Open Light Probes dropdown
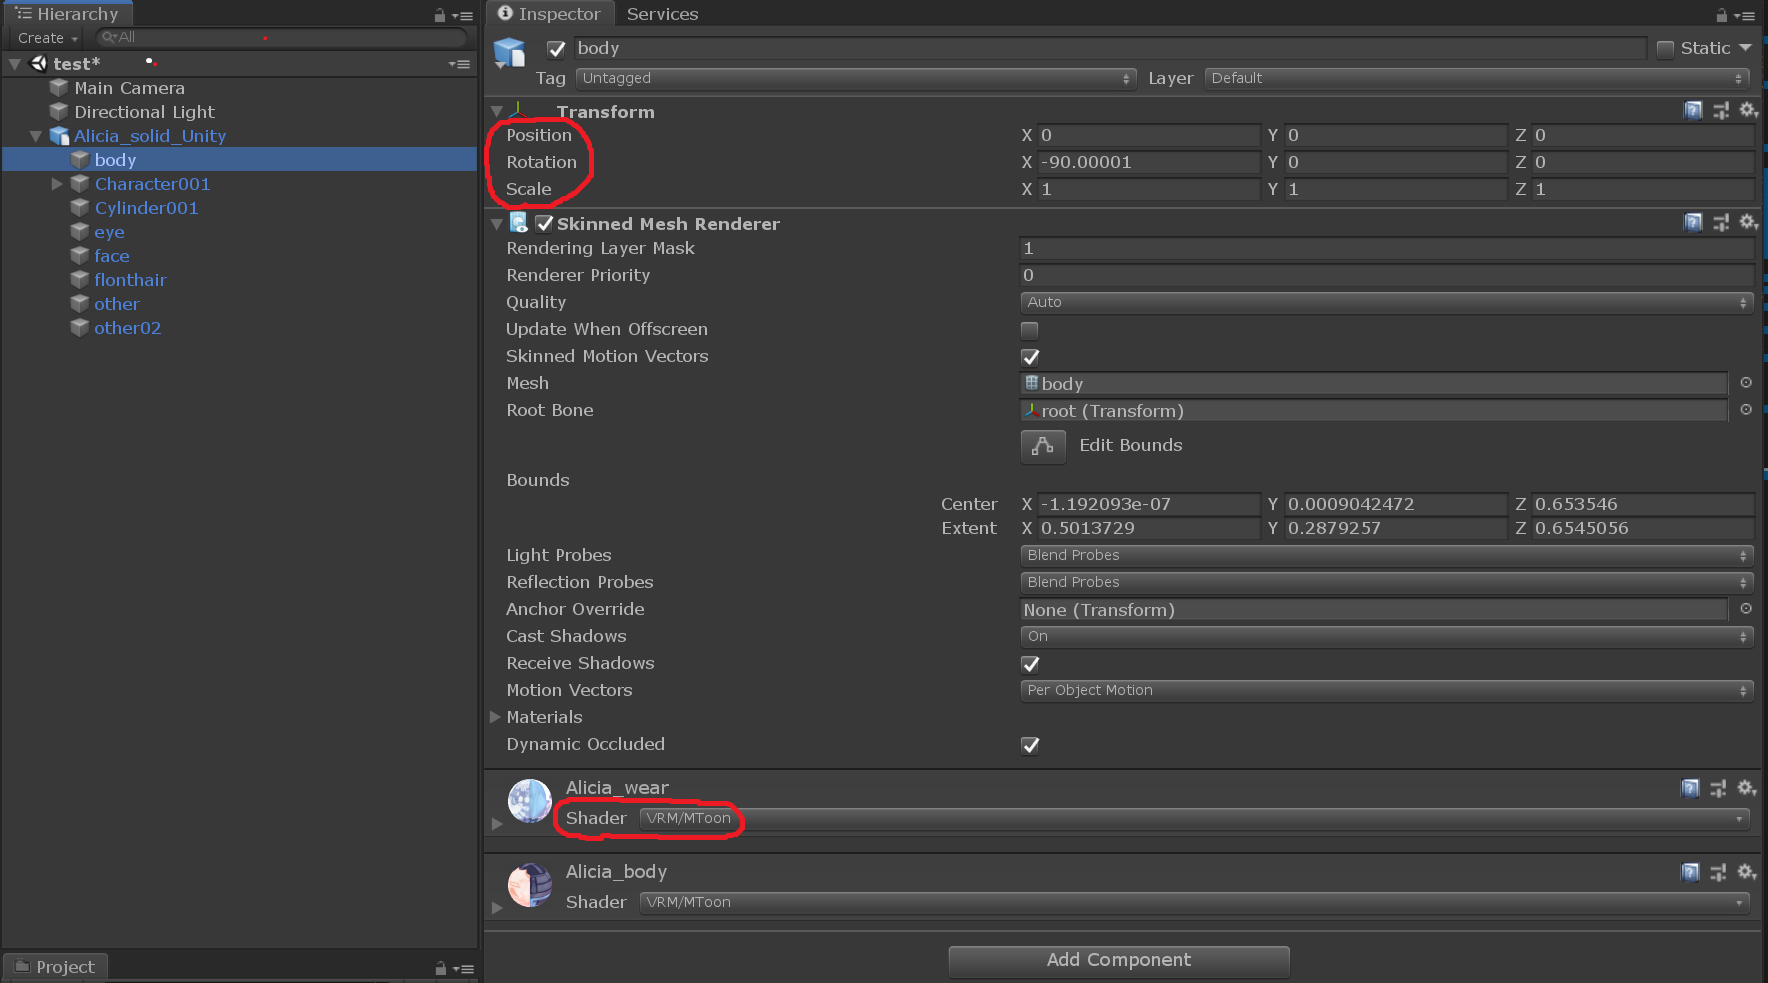This screenshot has width=1768, height=983. 1386,555
